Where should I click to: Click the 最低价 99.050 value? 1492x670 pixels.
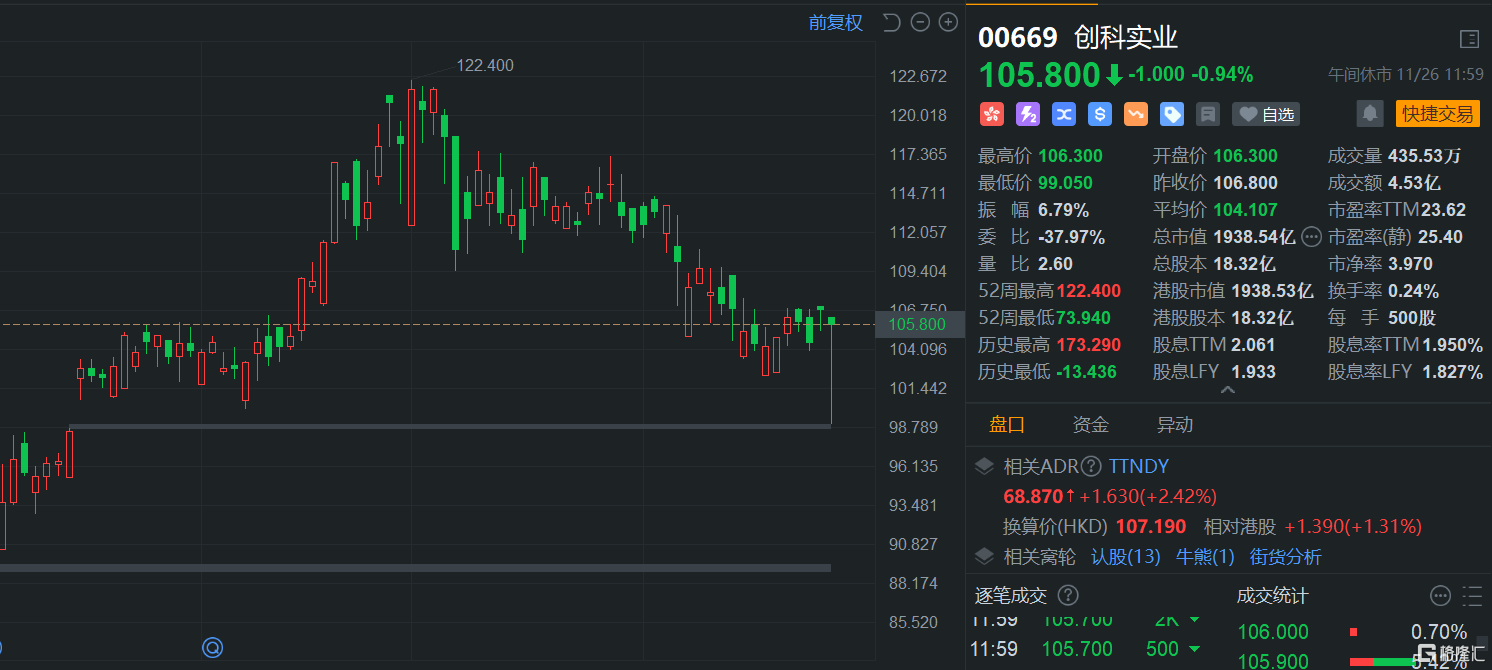(x=1065, y=183)
